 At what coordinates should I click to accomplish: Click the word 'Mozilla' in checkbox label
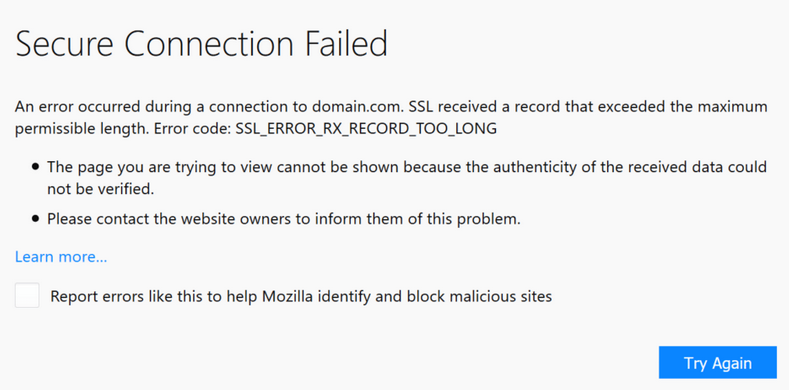[x=290, y=296]
